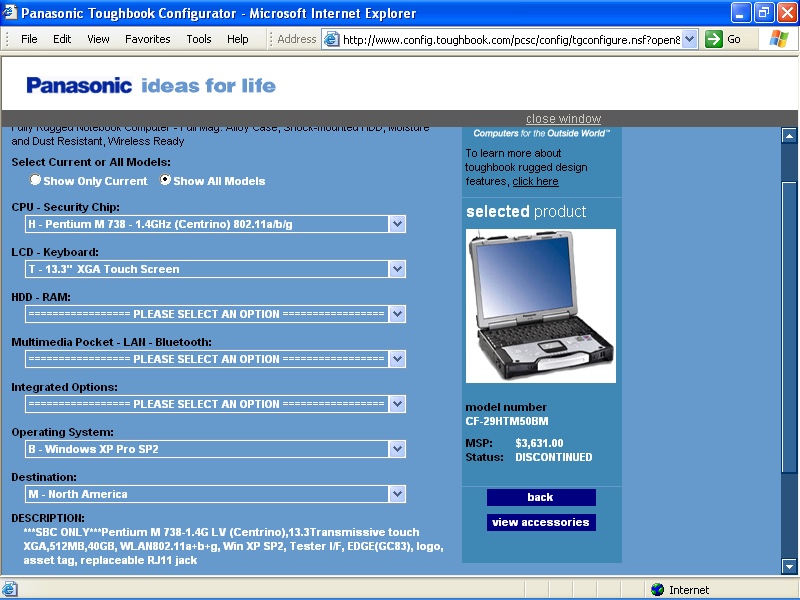Image resolution: width=800 pixels, height=600 pixels.
Task: Click the Panasonic ideas for life logo
Action: tap(151, 85)
